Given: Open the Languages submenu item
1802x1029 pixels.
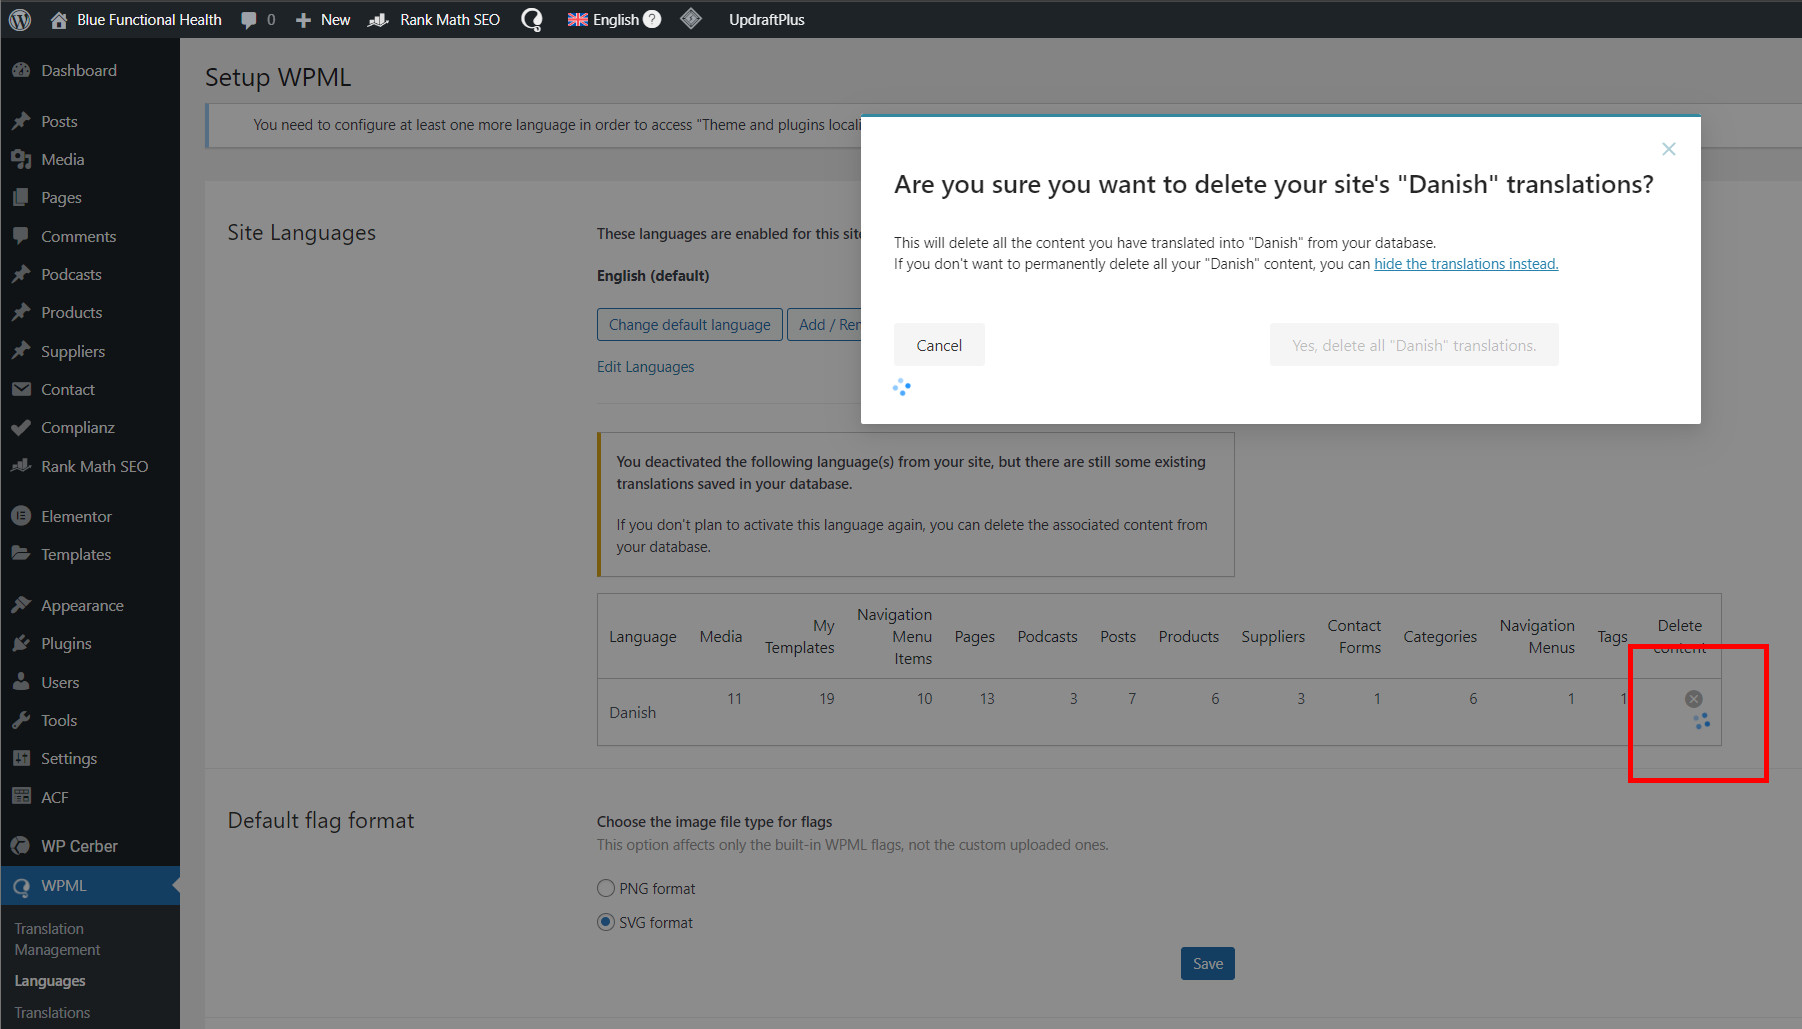Looking at the screenshot, I should pos(50,981).
